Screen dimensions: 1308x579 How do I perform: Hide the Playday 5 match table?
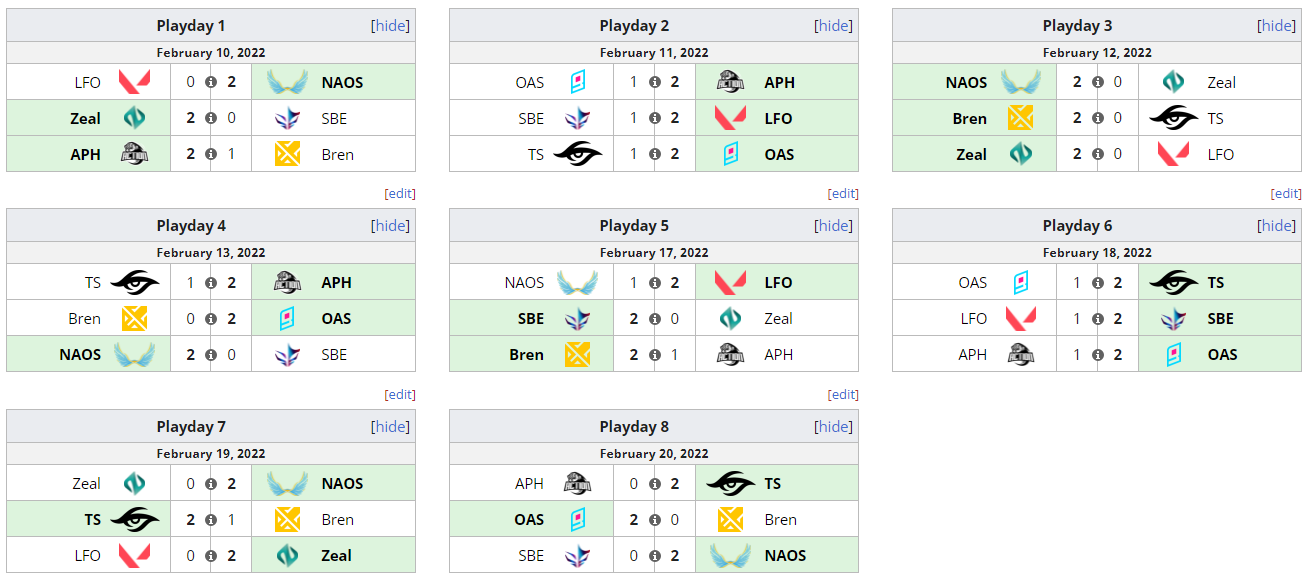pyautogui.click(x=833, y=226)
